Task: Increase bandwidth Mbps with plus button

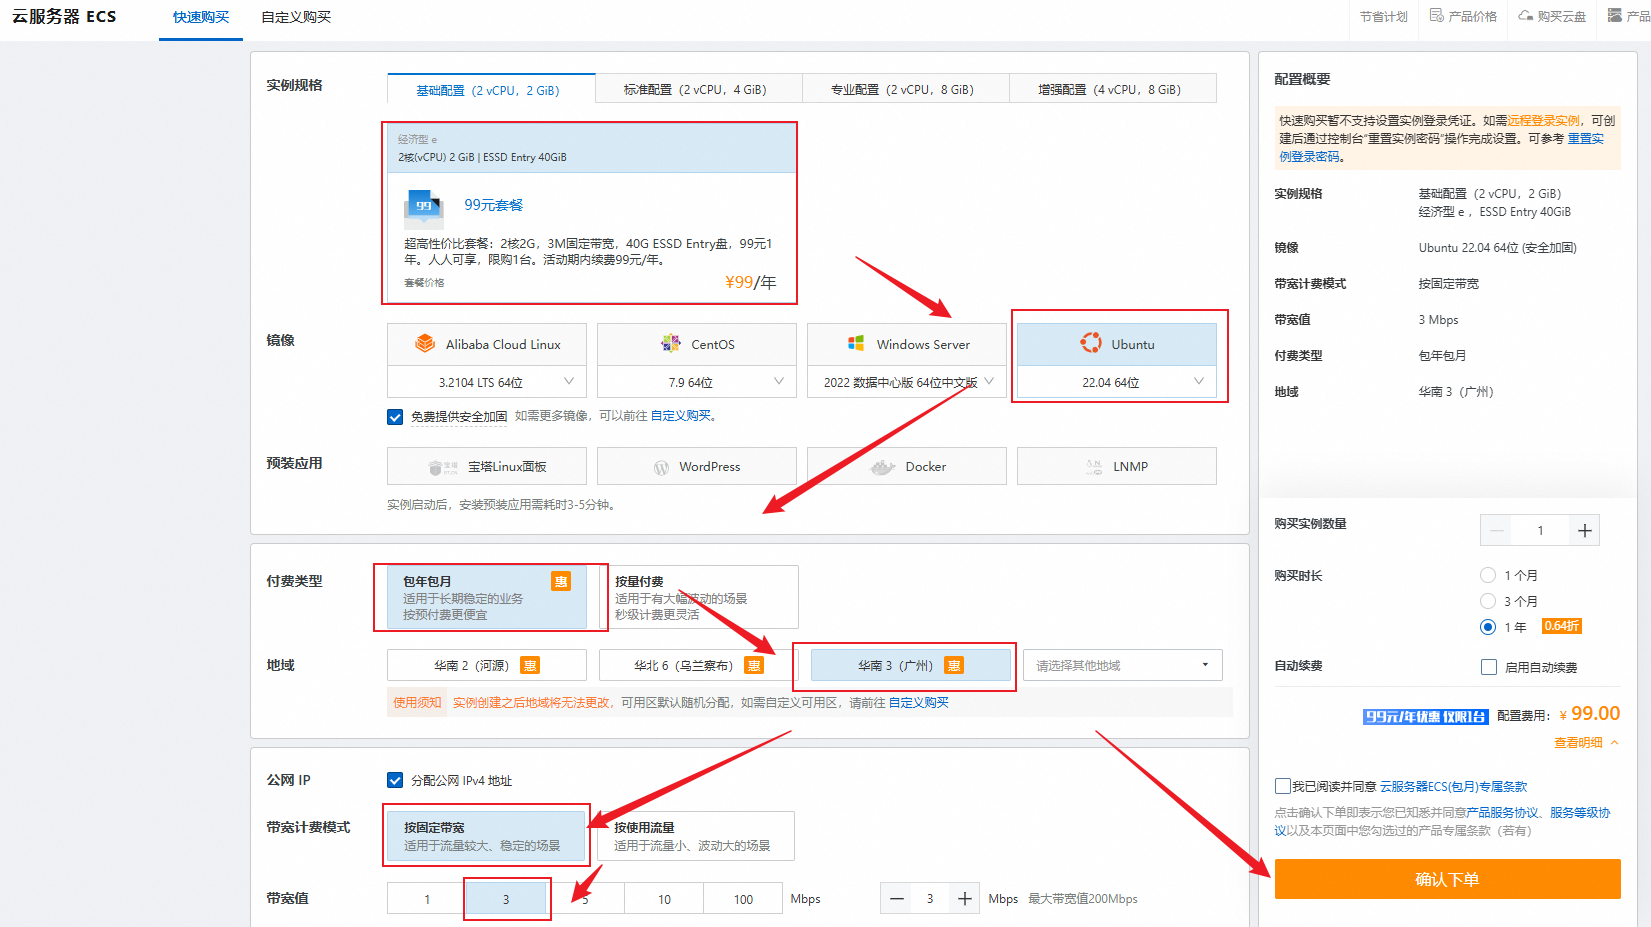Action: tap(964, 899)
